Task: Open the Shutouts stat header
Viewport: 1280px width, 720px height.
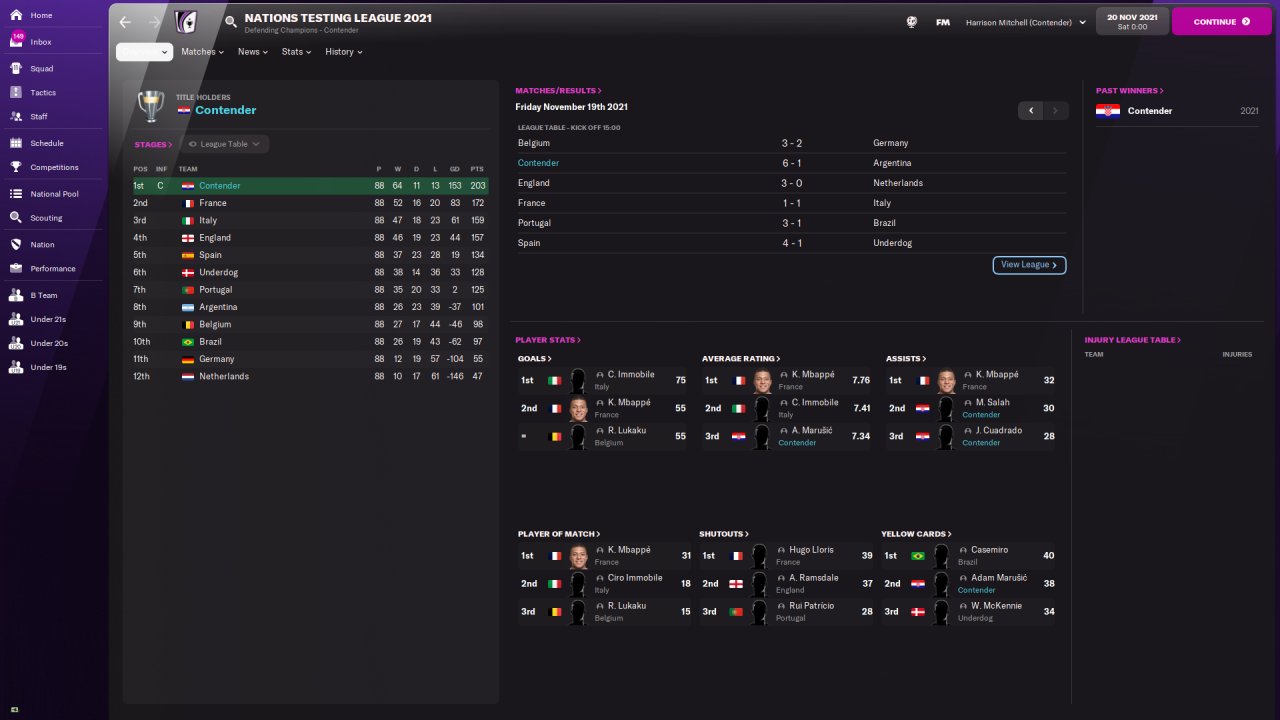Action: tap(724, 534)
